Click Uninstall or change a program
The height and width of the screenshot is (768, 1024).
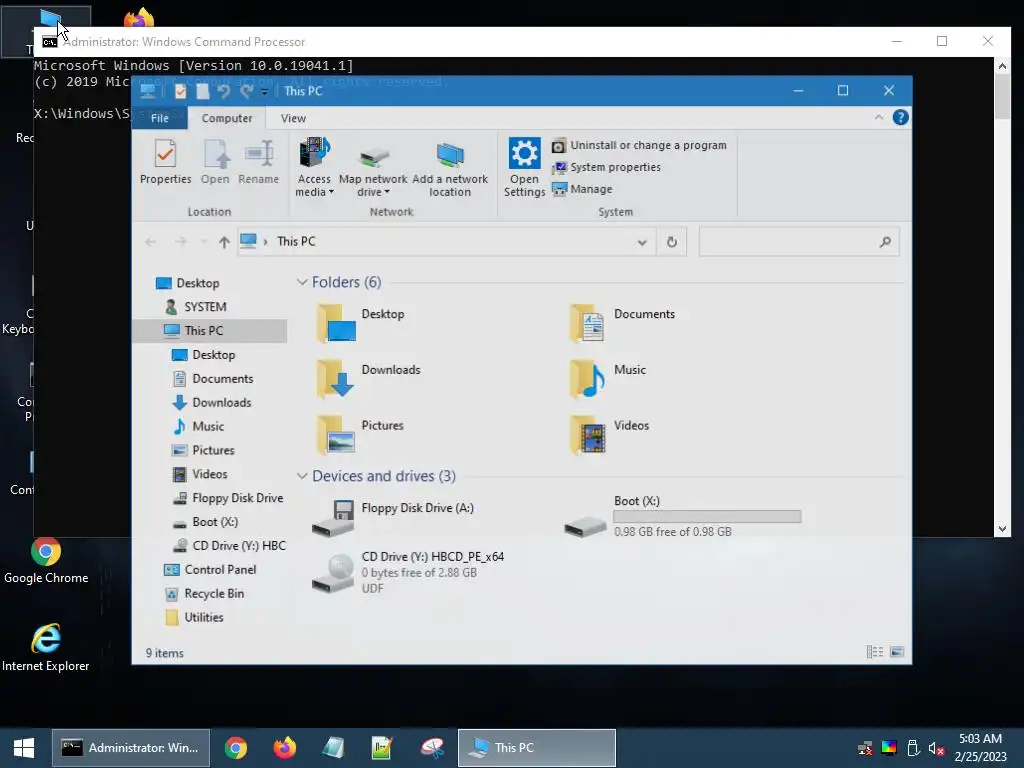click(639, 145)
